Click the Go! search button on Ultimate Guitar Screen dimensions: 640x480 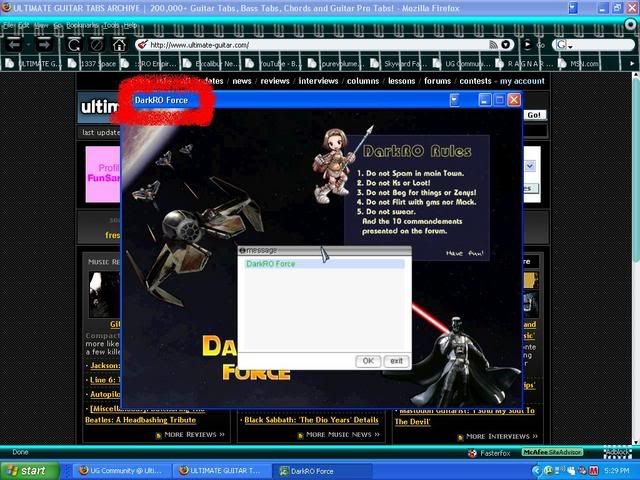point(534,115)
